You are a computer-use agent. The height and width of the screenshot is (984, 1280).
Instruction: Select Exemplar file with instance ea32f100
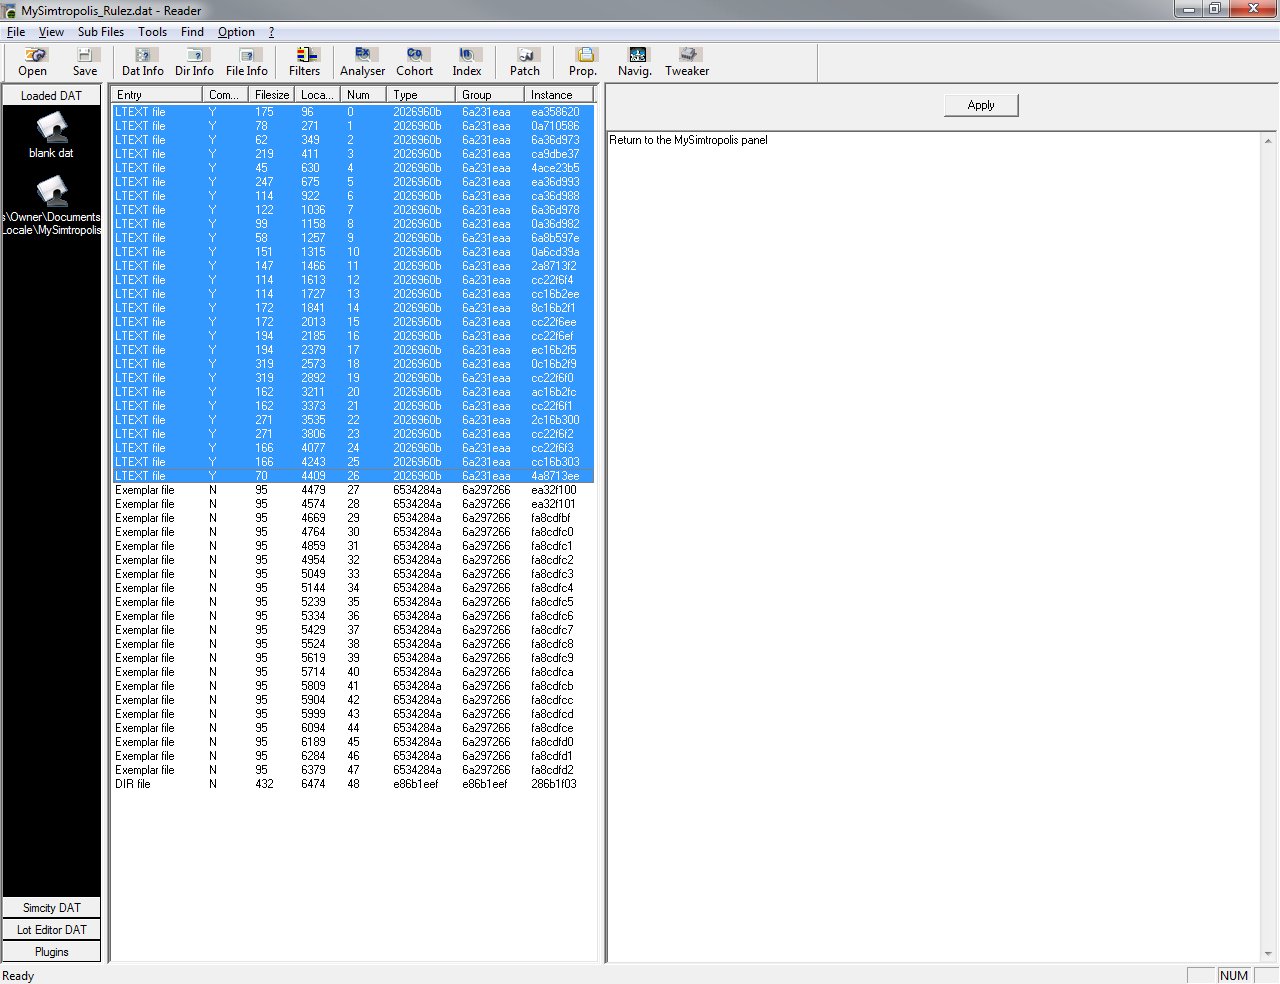click(x=353, y=490)
